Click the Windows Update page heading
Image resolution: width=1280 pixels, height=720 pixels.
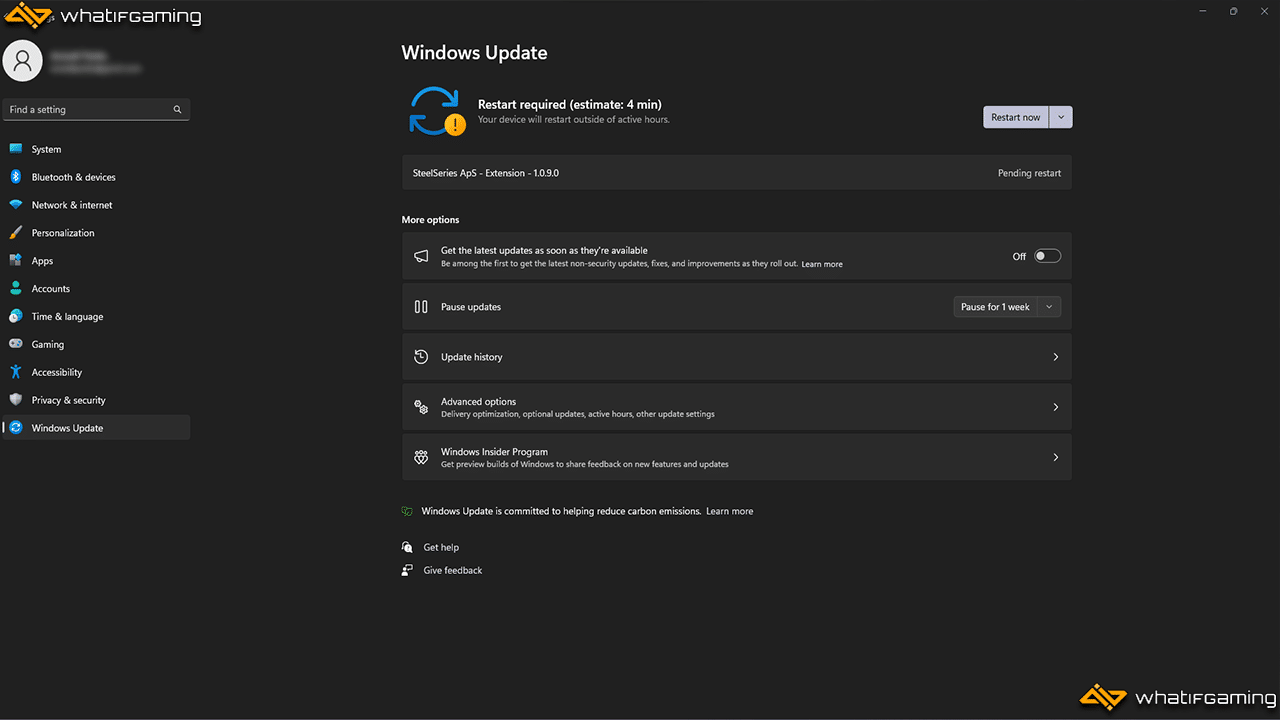click(x=474, y=53)
